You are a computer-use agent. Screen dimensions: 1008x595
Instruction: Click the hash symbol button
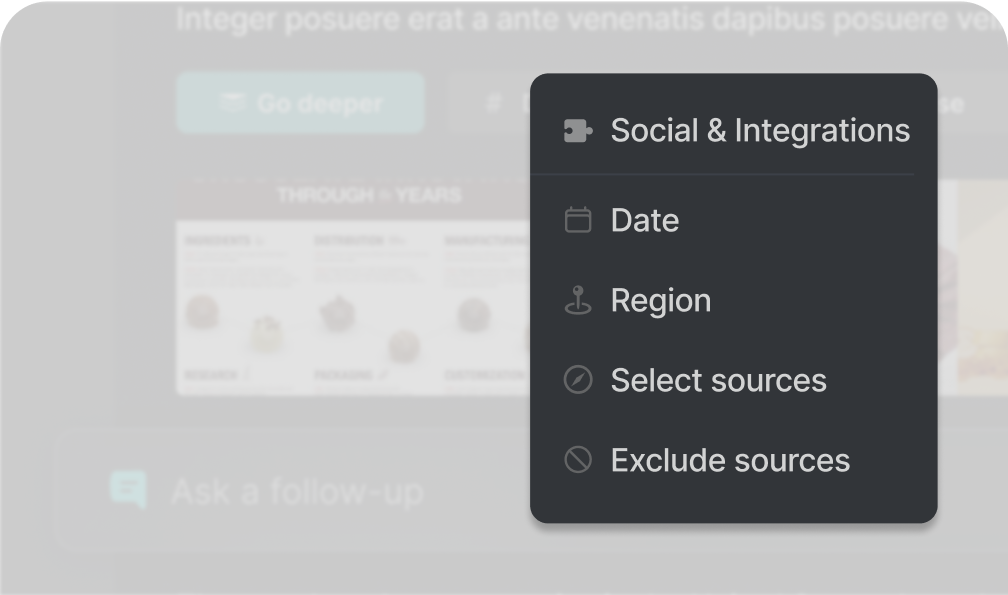click(491, 102)
